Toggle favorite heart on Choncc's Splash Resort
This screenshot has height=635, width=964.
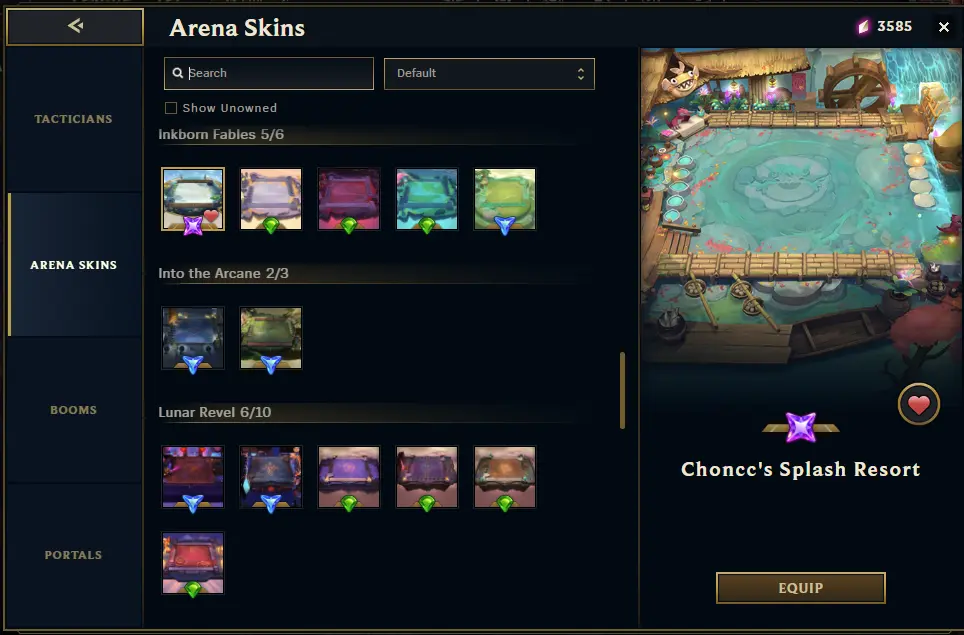[x=919, y=404]
